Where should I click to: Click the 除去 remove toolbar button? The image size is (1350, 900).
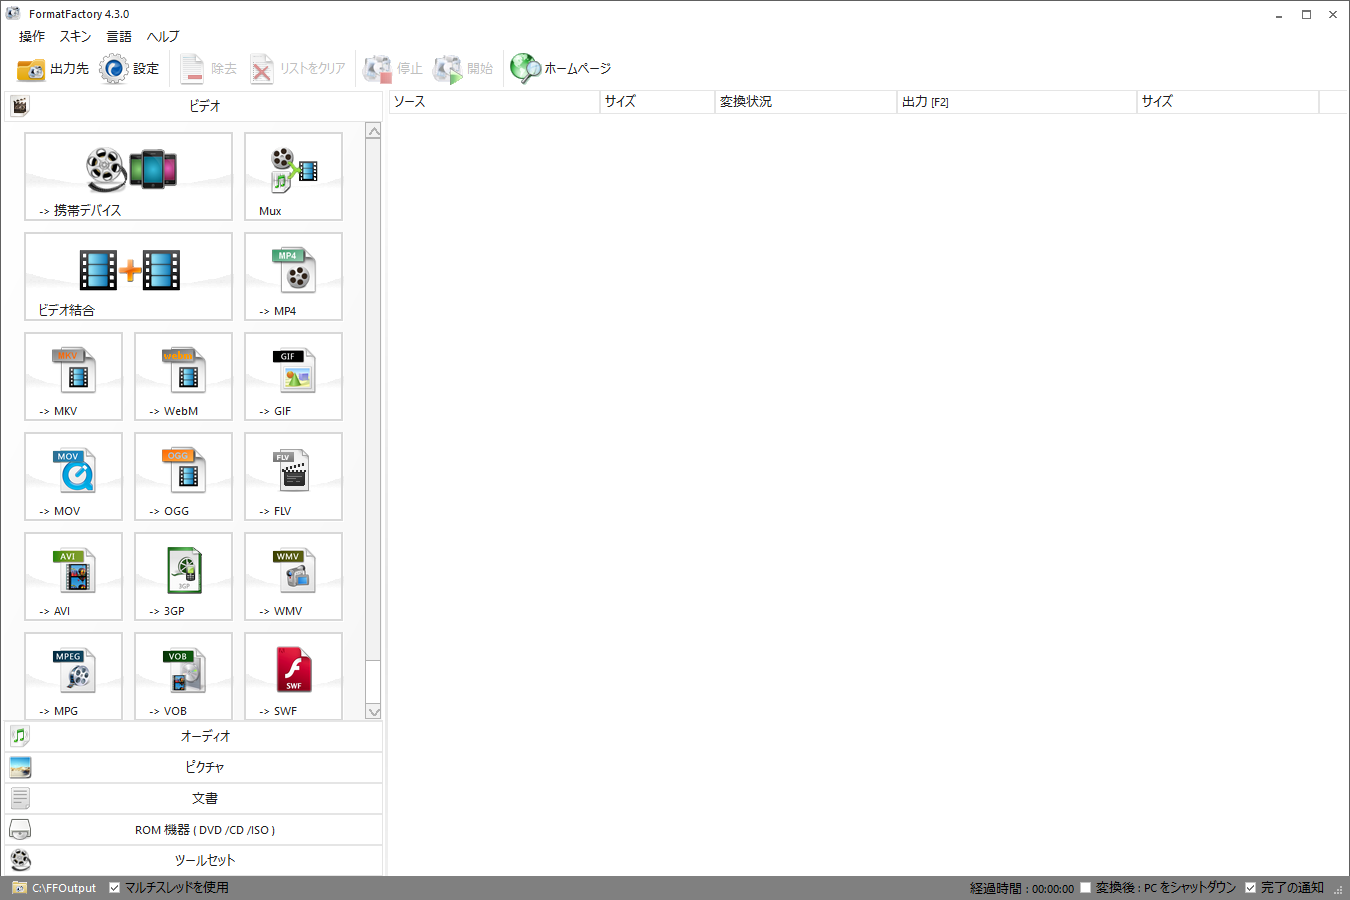pos(209,68)
